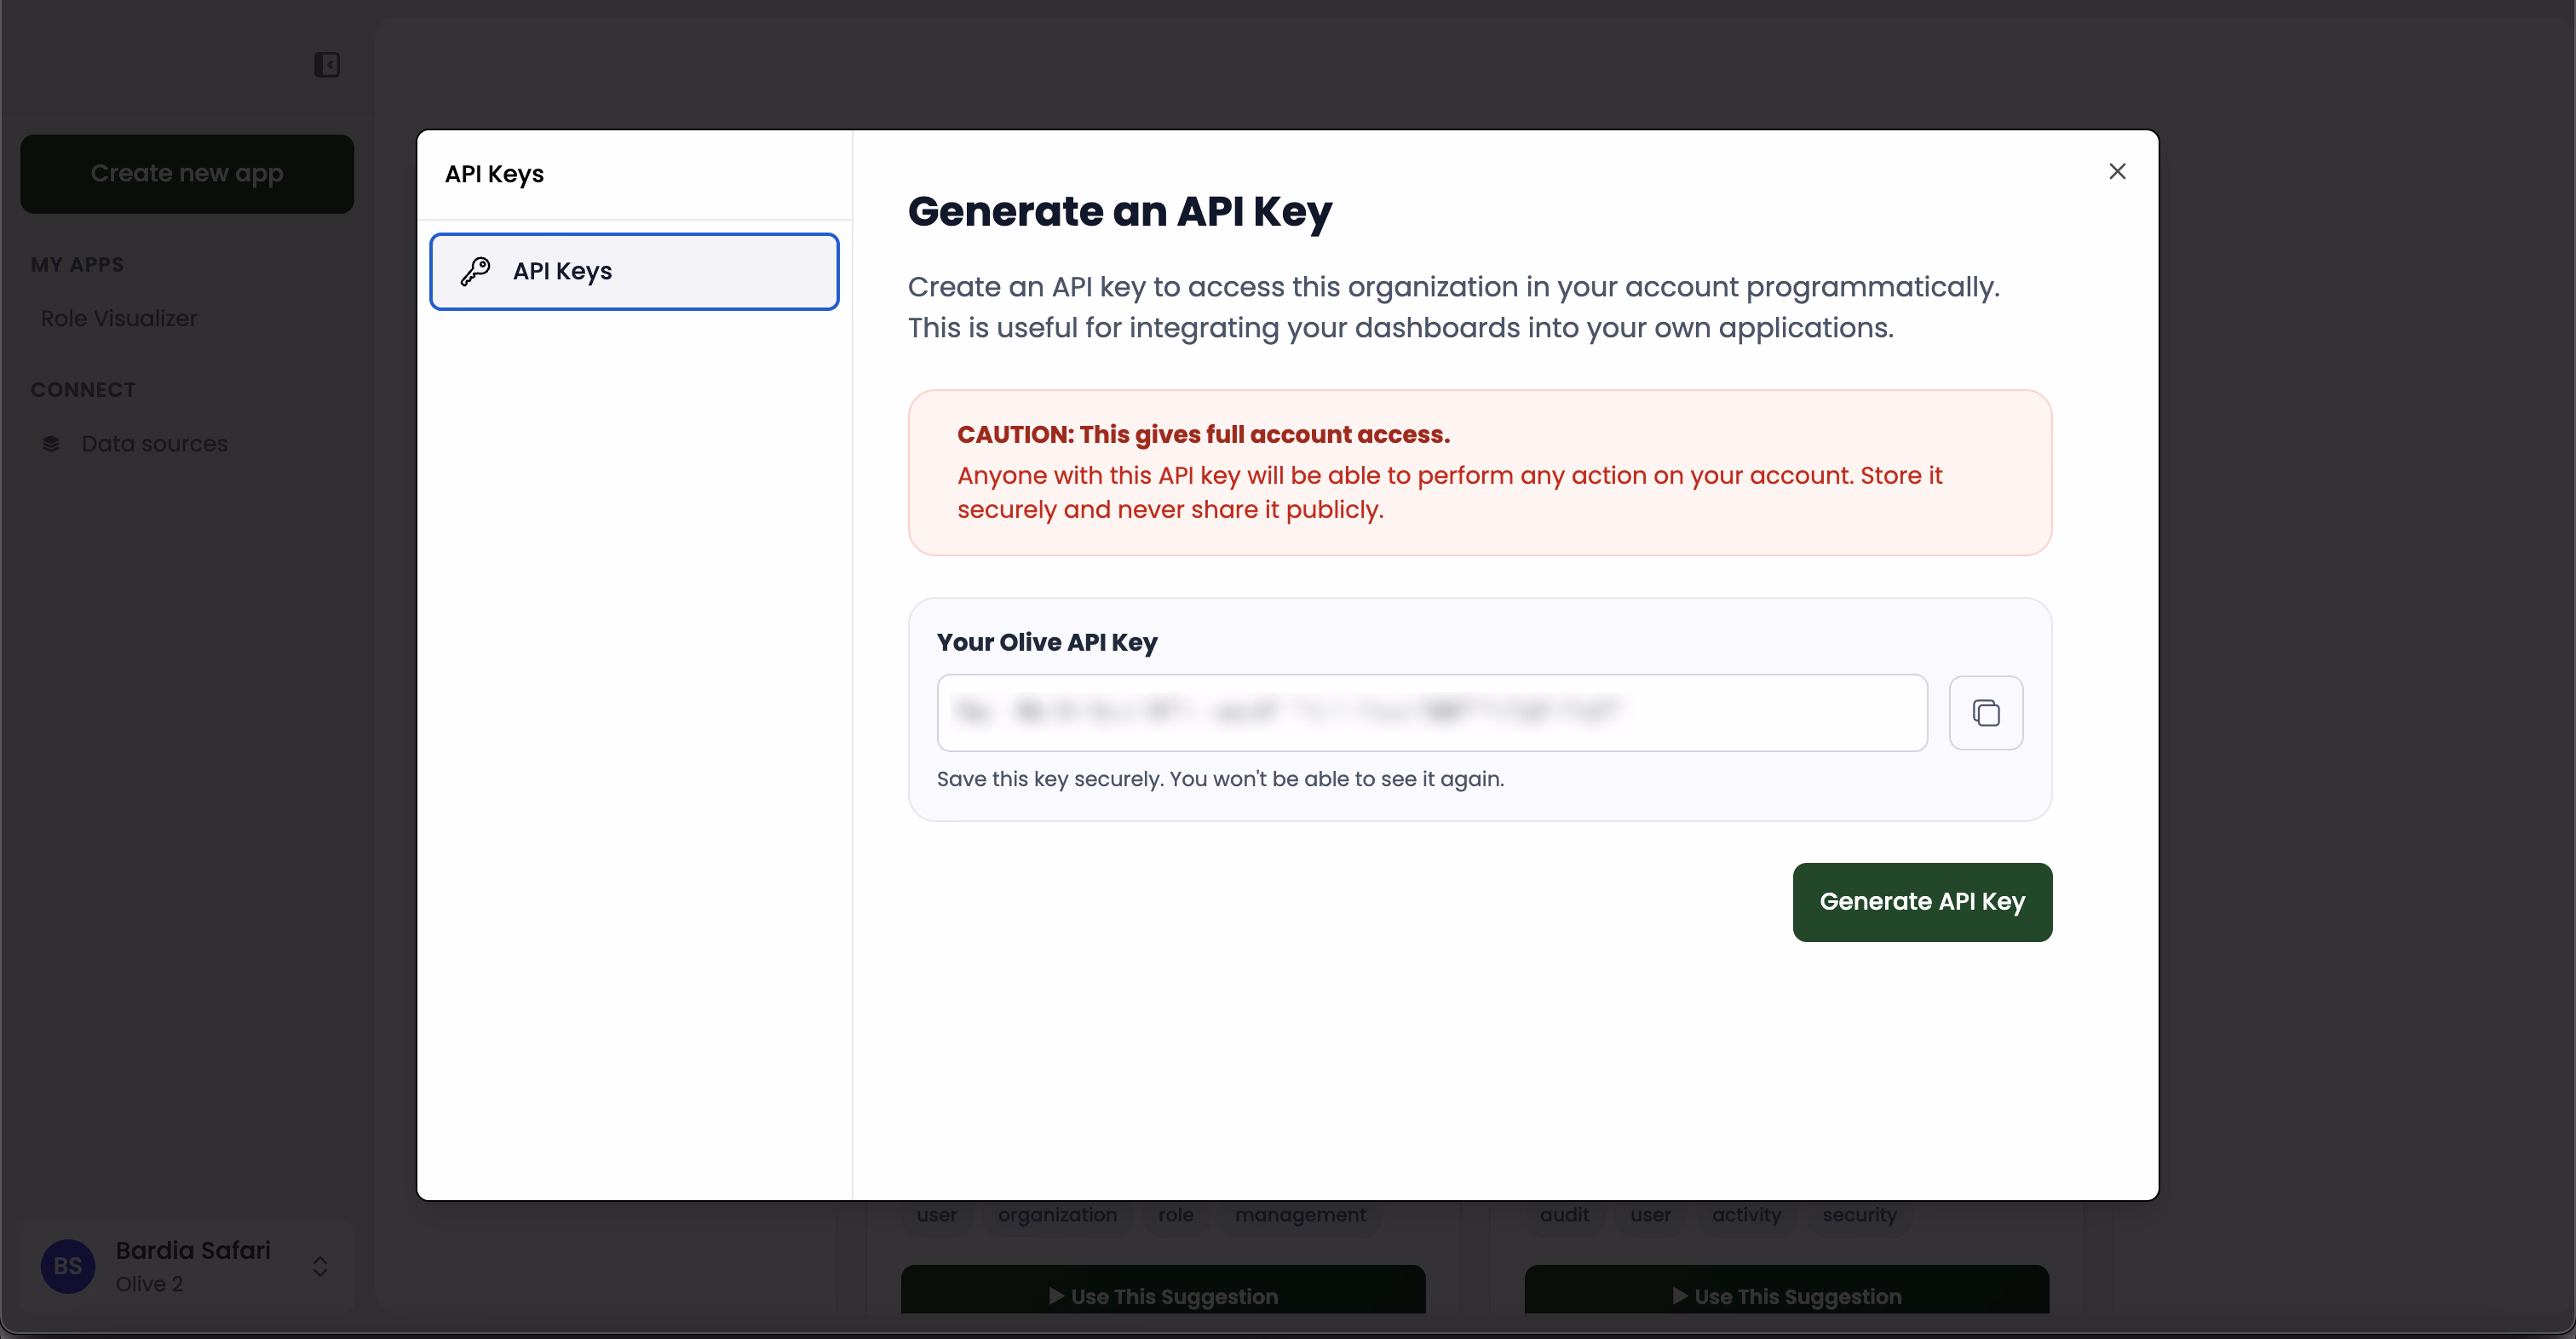Select the security tag chip
Viewport: 2576px width, 1339px height.
(x=1859, y=1215)
